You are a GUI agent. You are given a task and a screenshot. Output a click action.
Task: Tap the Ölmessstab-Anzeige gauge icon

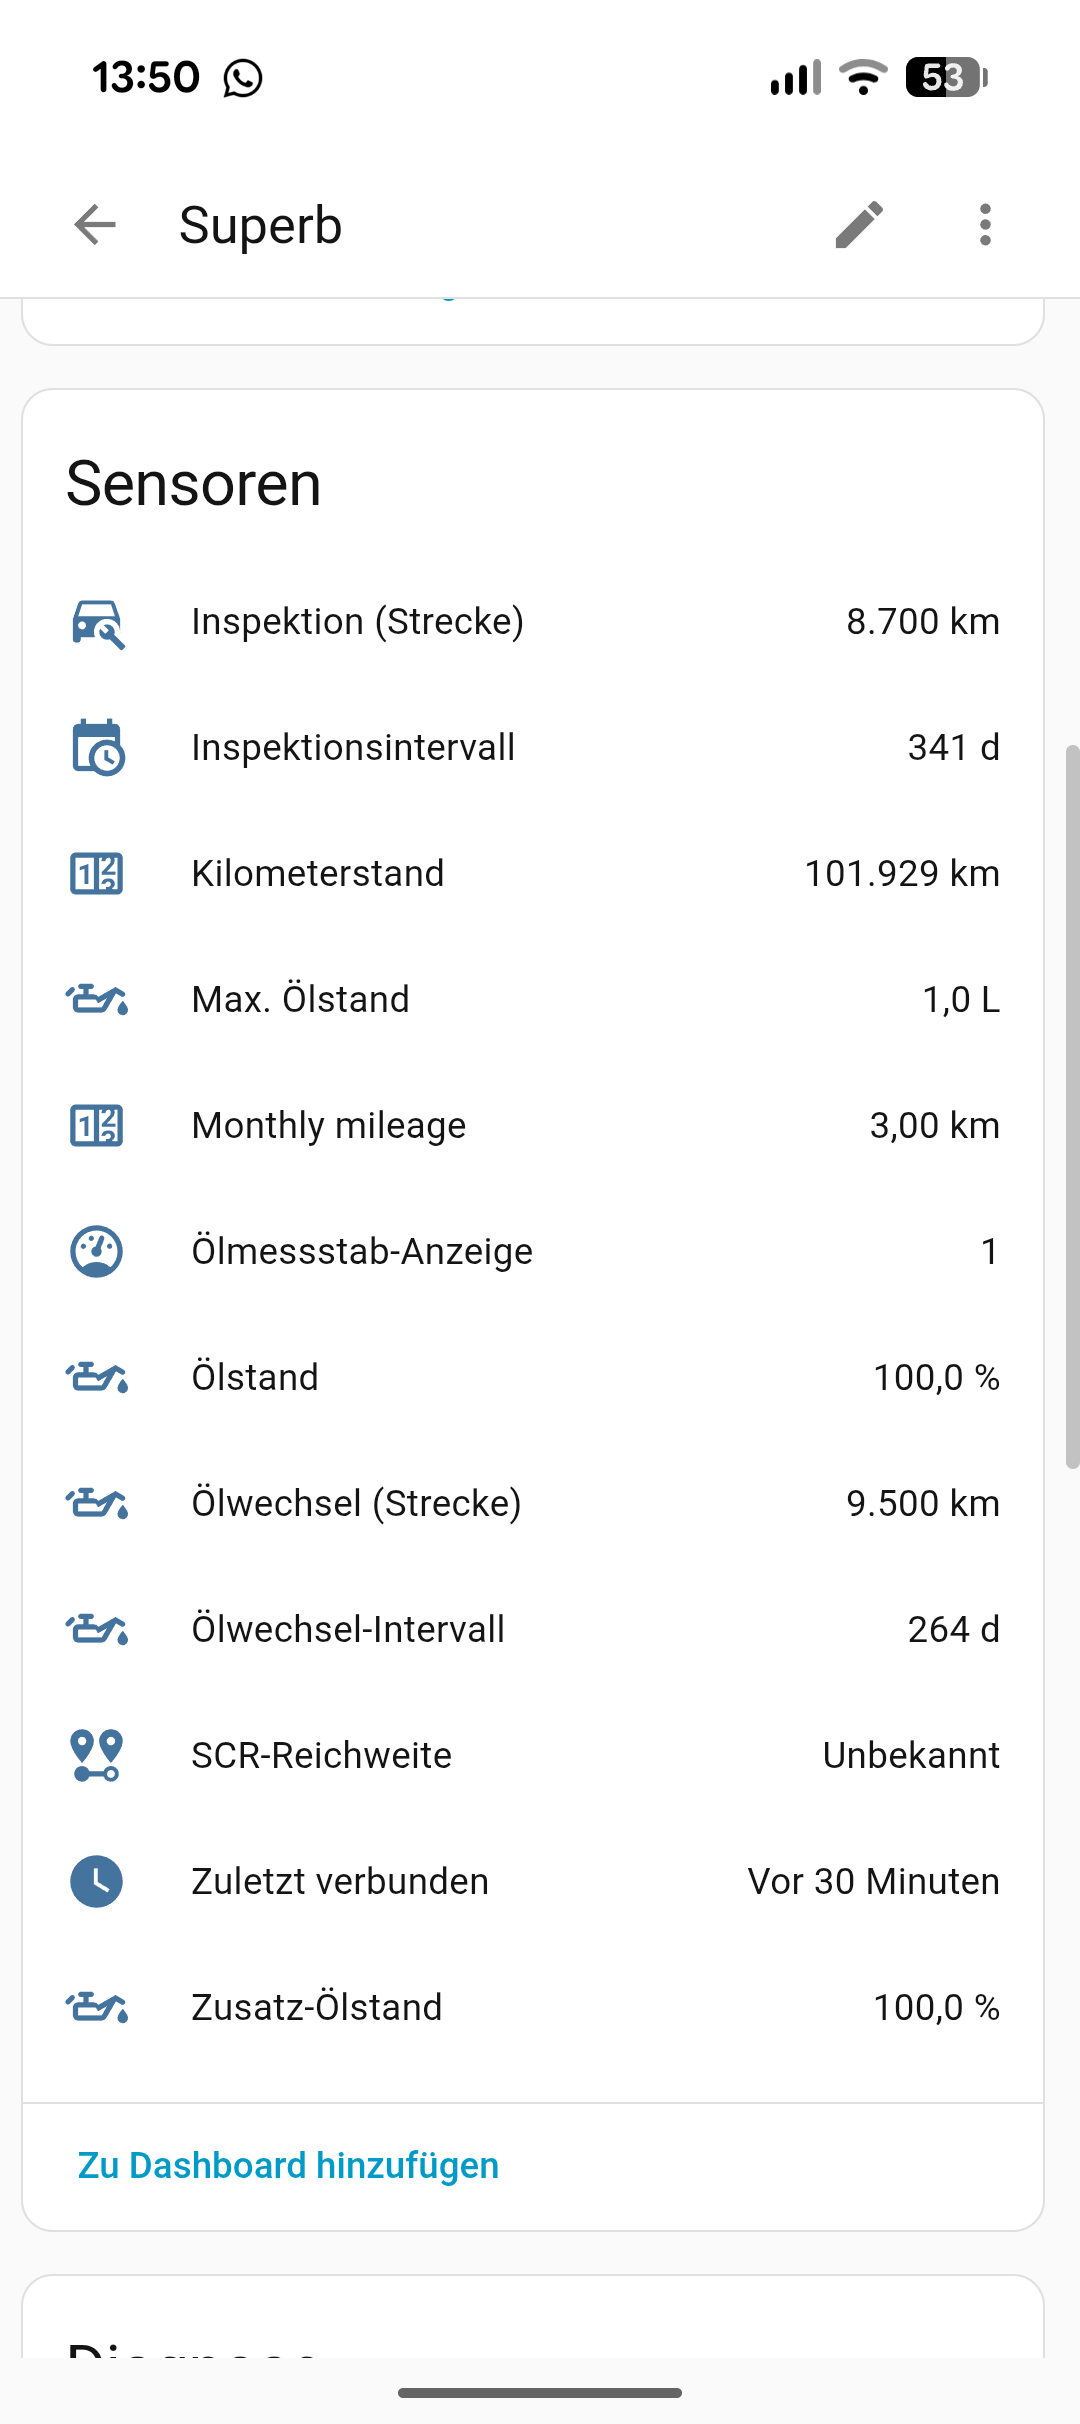[97, 1252]
